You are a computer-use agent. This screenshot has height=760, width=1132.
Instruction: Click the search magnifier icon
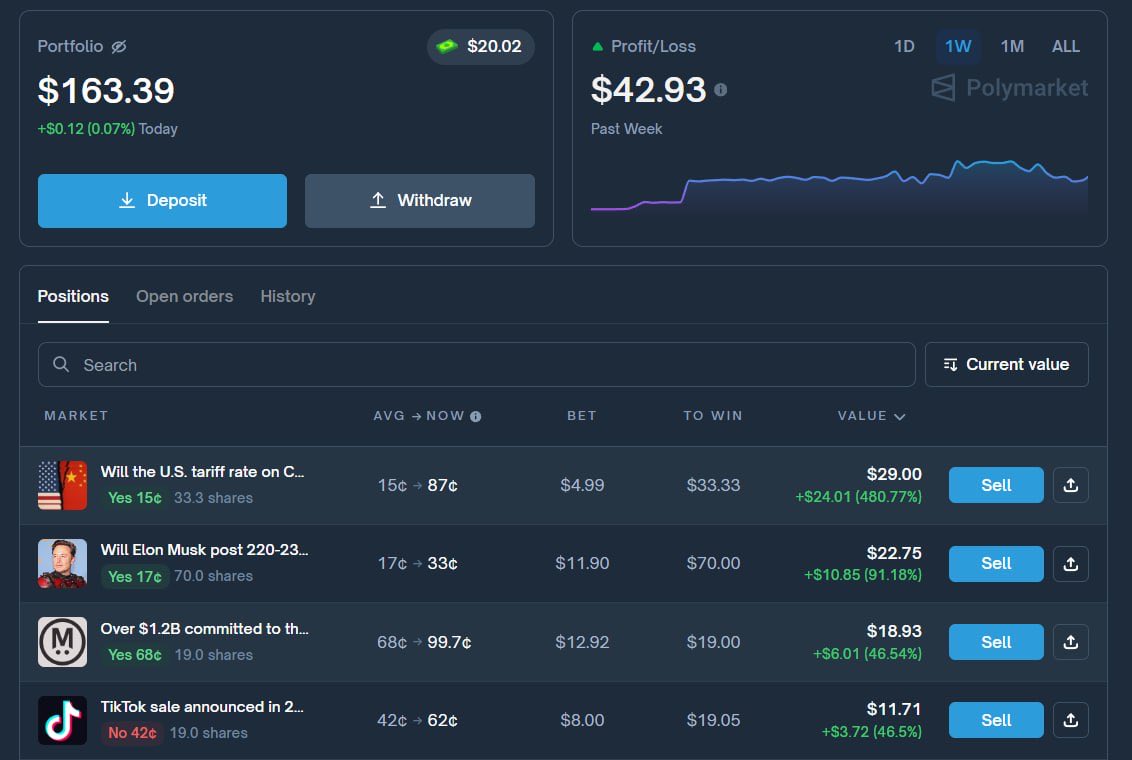[61, 364]
